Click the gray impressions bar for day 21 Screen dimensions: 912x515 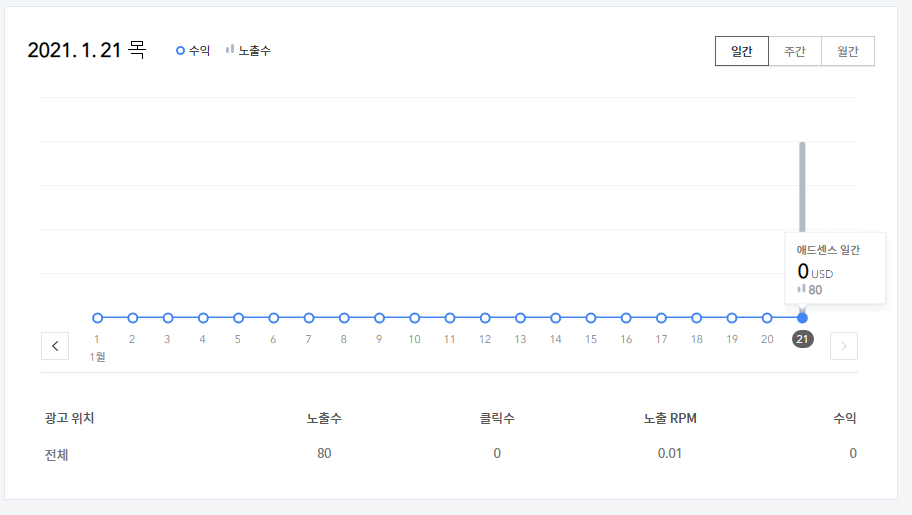tap(802, 186)
